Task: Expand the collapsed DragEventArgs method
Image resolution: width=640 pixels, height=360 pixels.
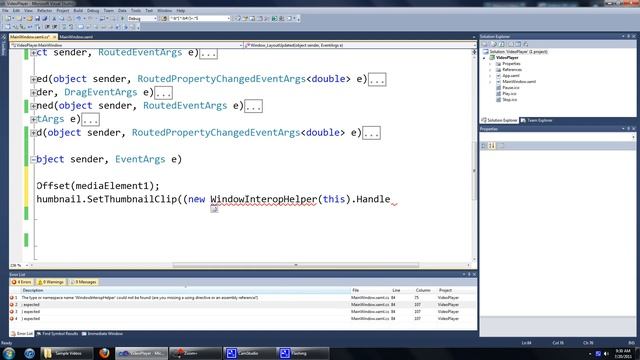Action: 33,93
